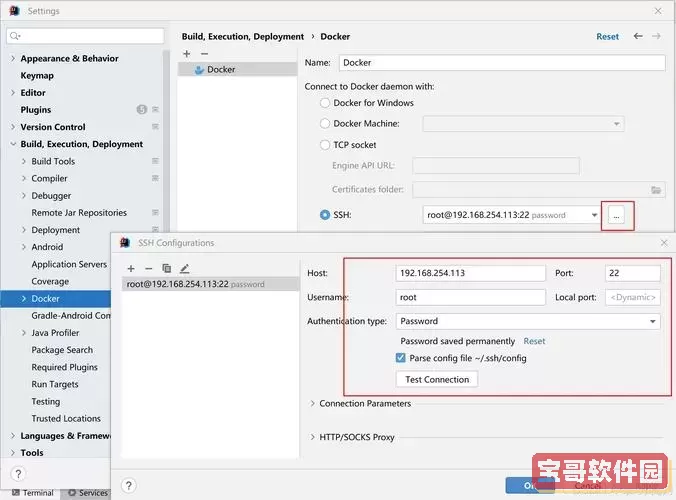Browse certificates folder icon
The width and height of the screenshot is (676, 500).
(656, 190)
